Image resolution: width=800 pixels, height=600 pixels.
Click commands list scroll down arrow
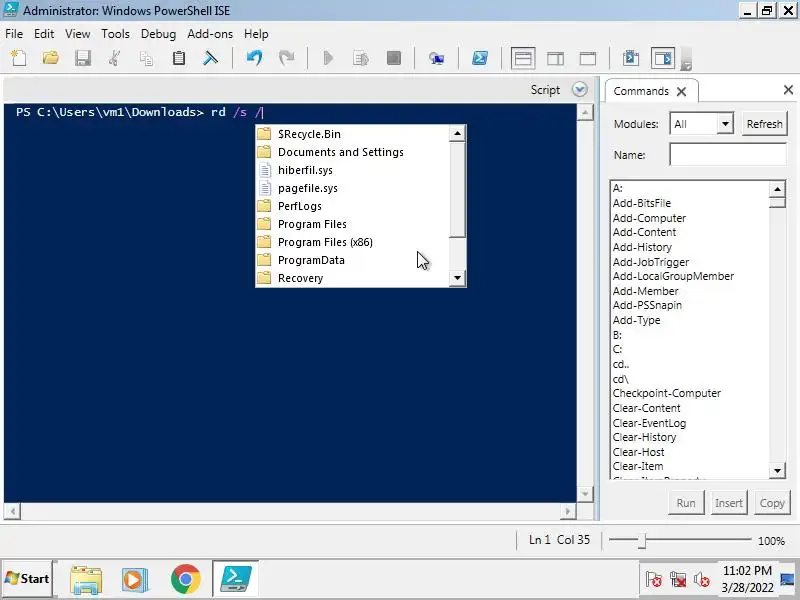(777, 470)
